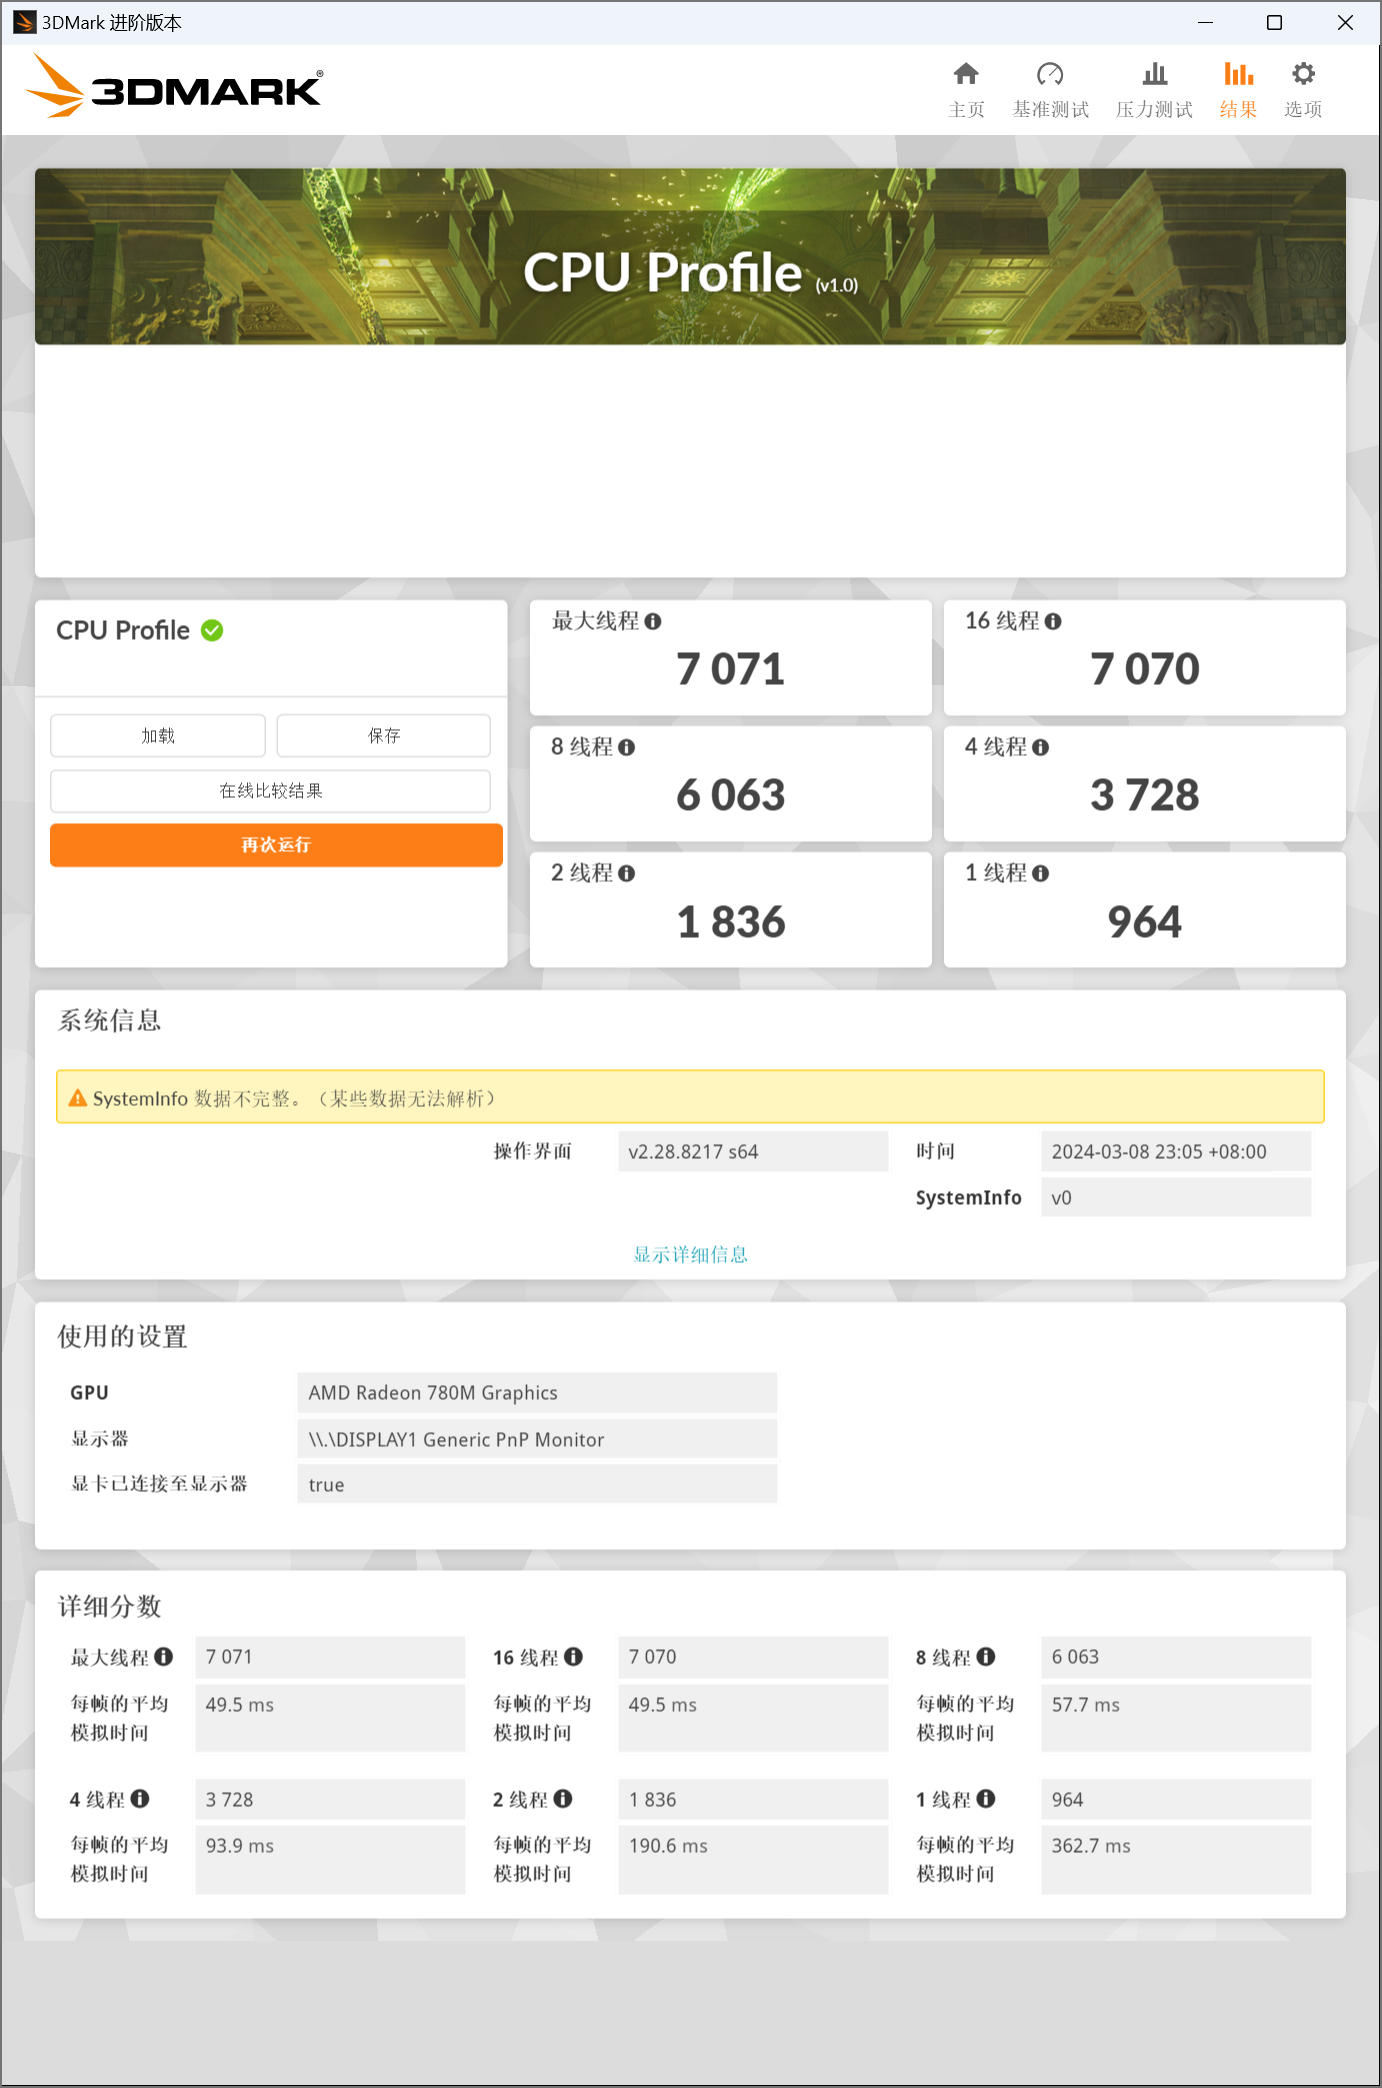Click info icon beside 2 线程 score card
Screen dimensions: 1382x2088
pos(627,874)
